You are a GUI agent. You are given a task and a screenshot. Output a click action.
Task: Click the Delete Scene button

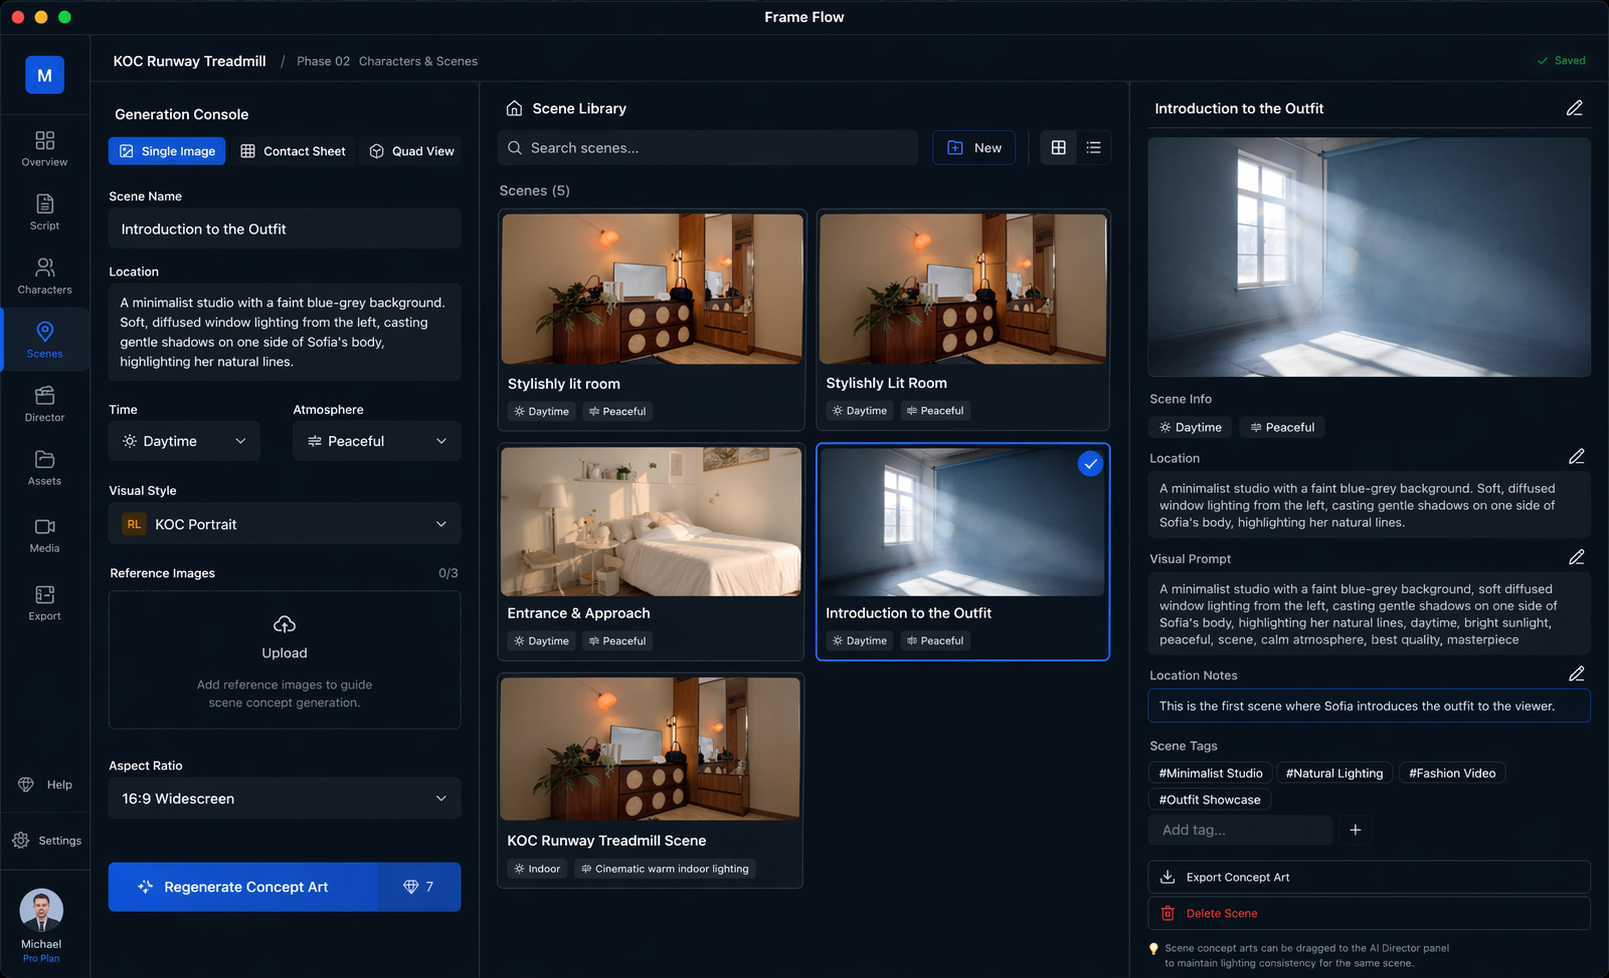tap(1368, 913)
